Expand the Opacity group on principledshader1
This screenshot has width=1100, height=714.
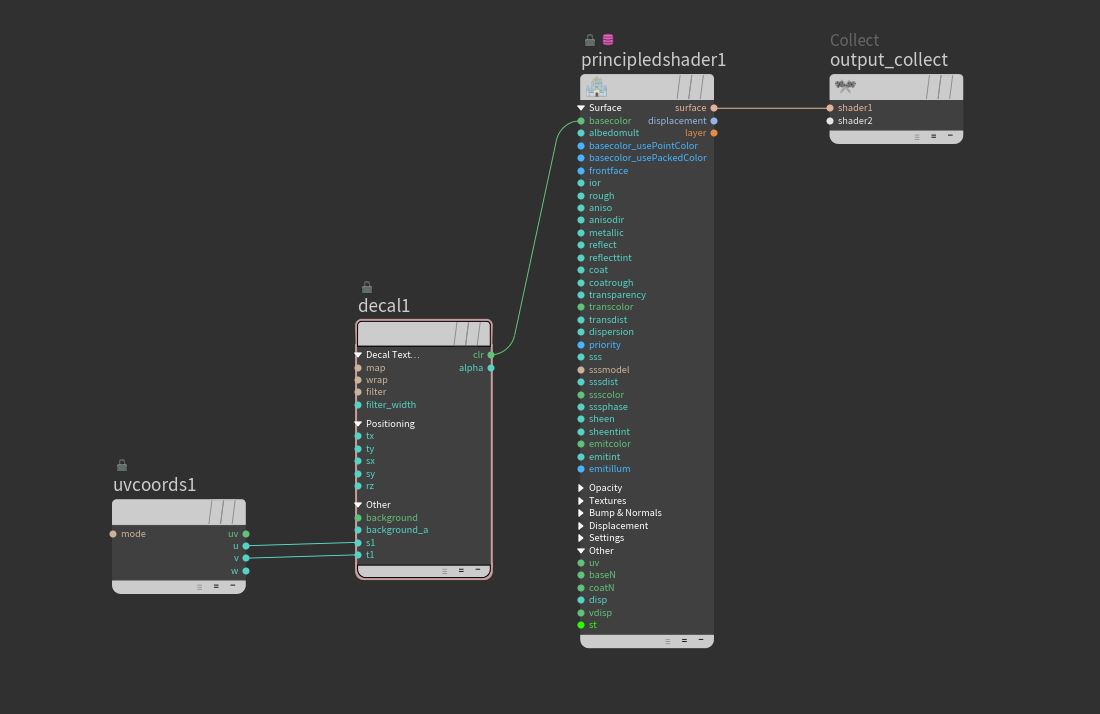581,488
